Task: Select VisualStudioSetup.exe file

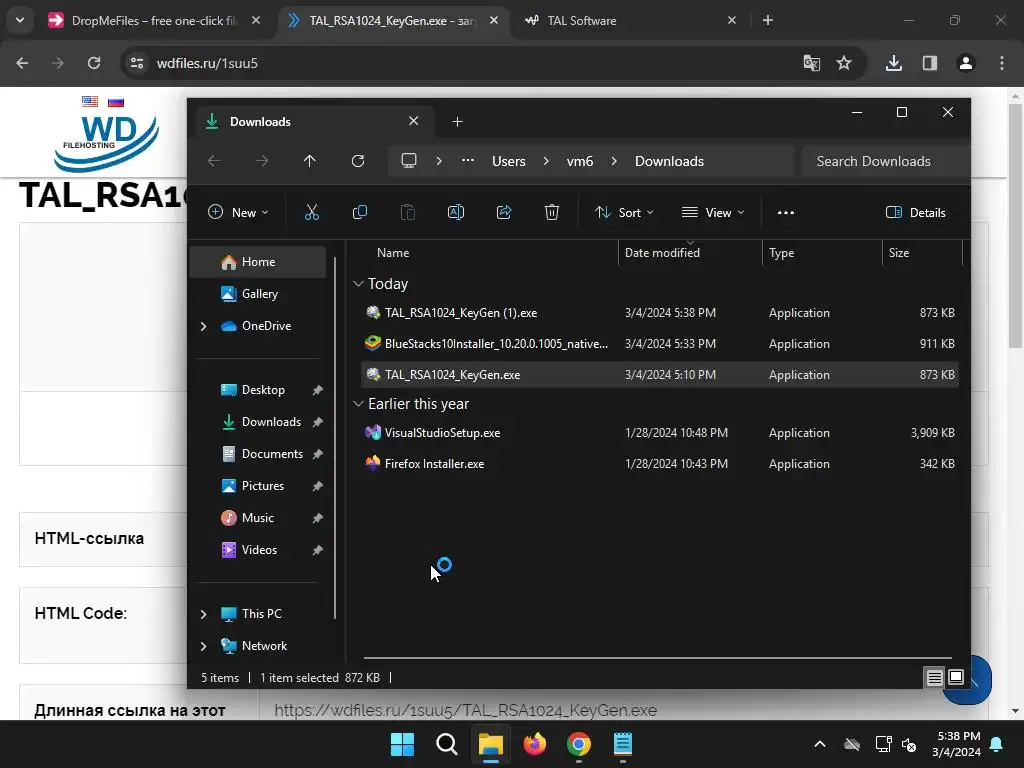Action: [660, 433]
